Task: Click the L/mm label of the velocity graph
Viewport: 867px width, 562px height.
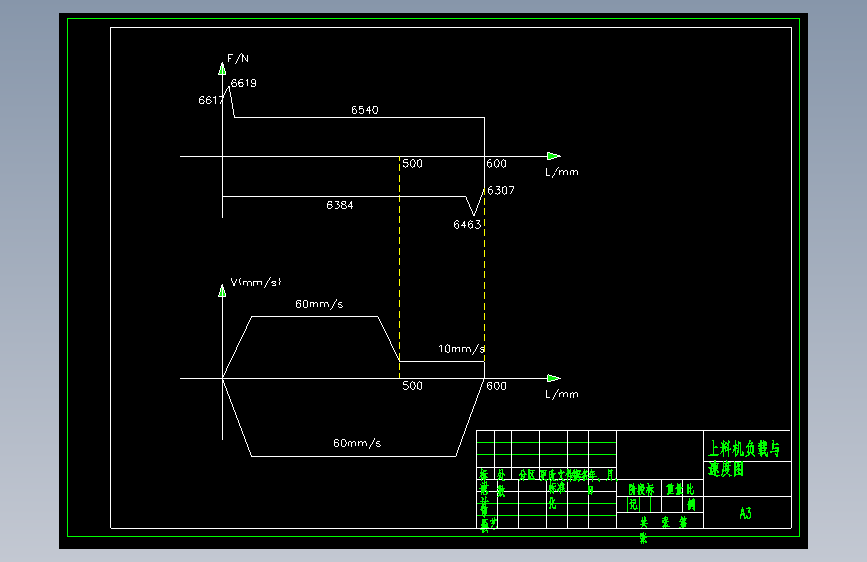Action: [562, 394]
